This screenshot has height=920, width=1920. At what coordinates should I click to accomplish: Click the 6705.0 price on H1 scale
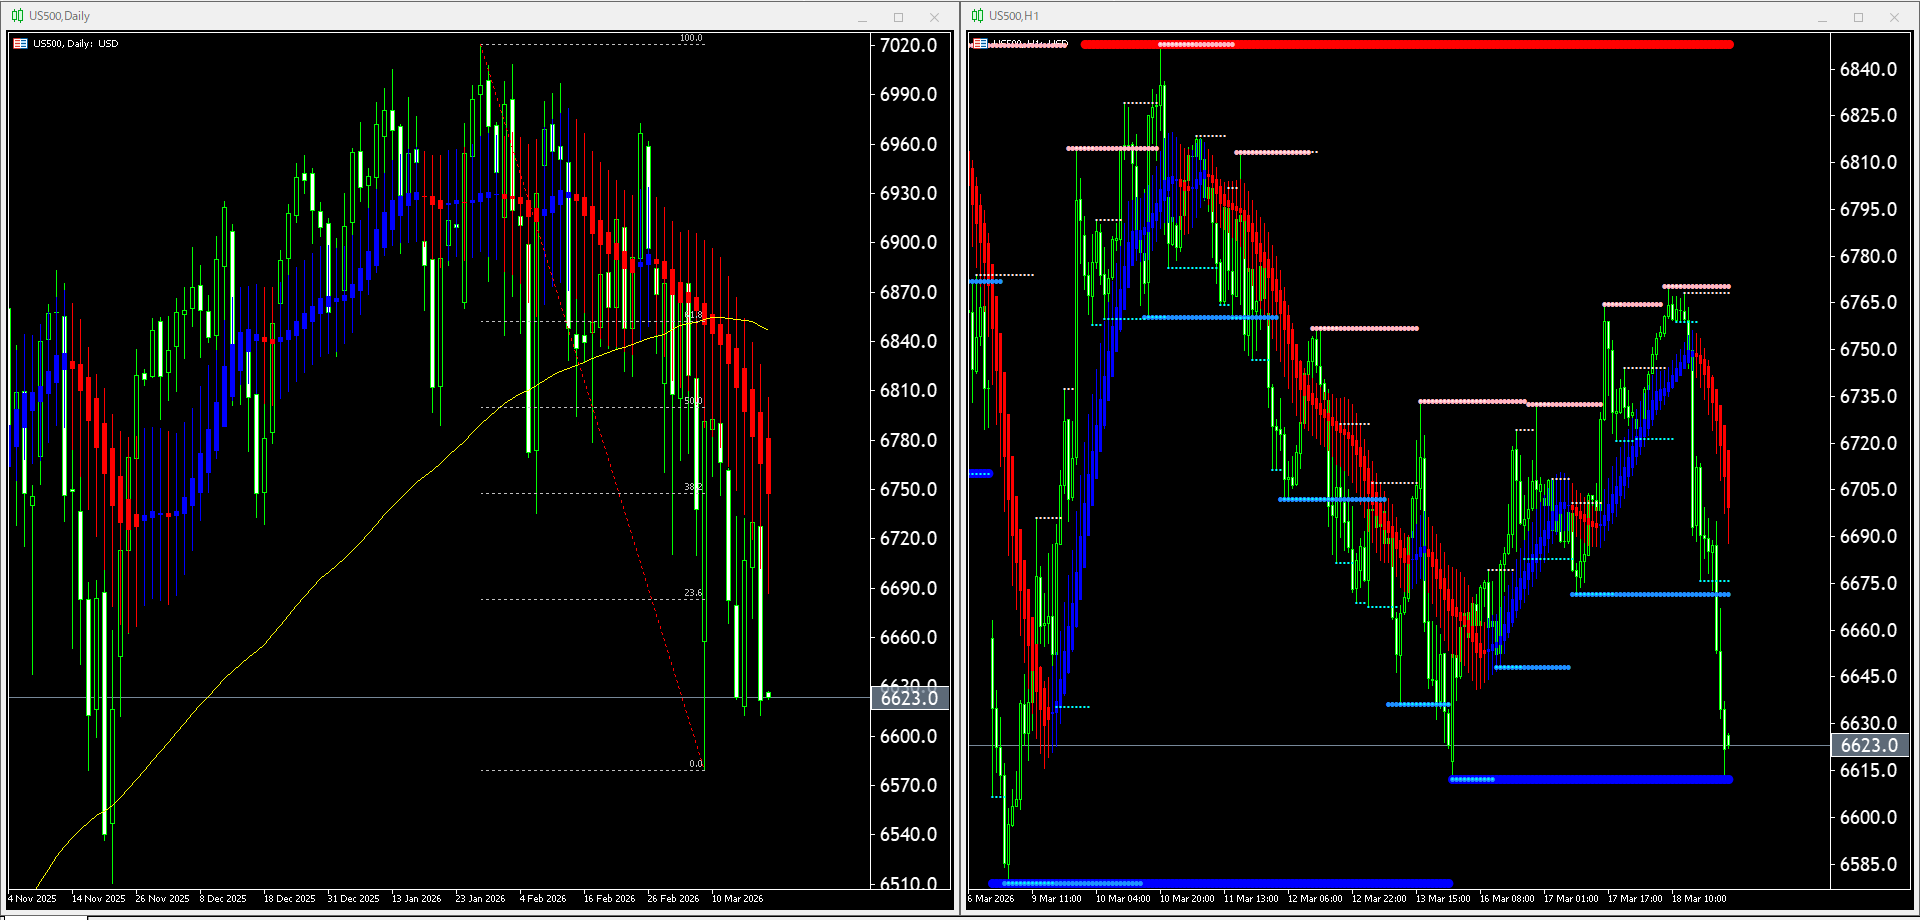pos(1868,489)
